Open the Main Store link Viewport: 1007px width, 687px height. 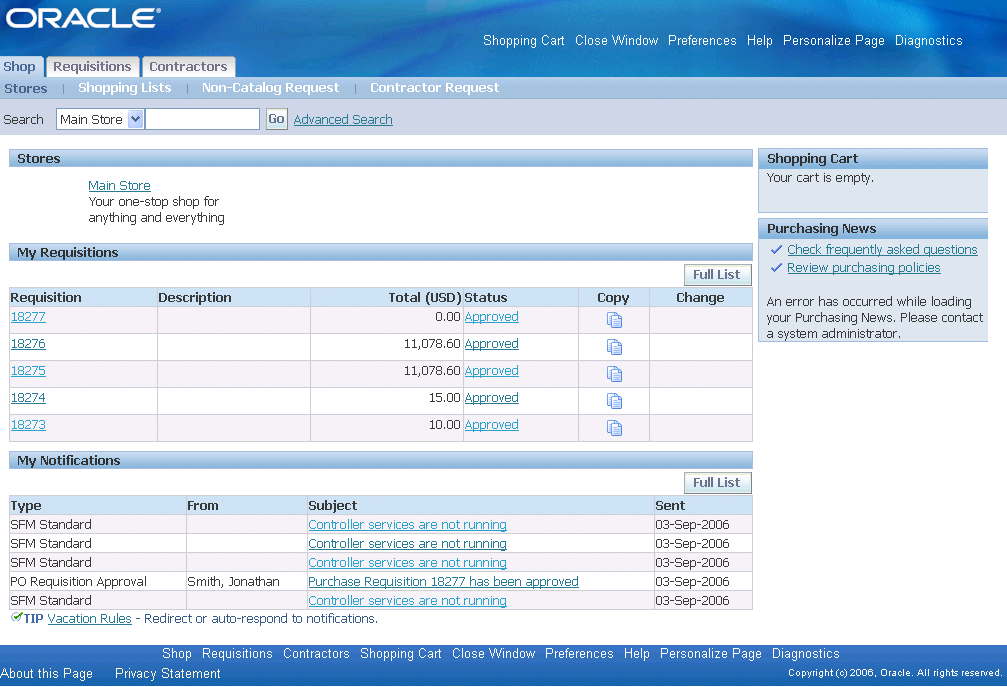point(119,186)
